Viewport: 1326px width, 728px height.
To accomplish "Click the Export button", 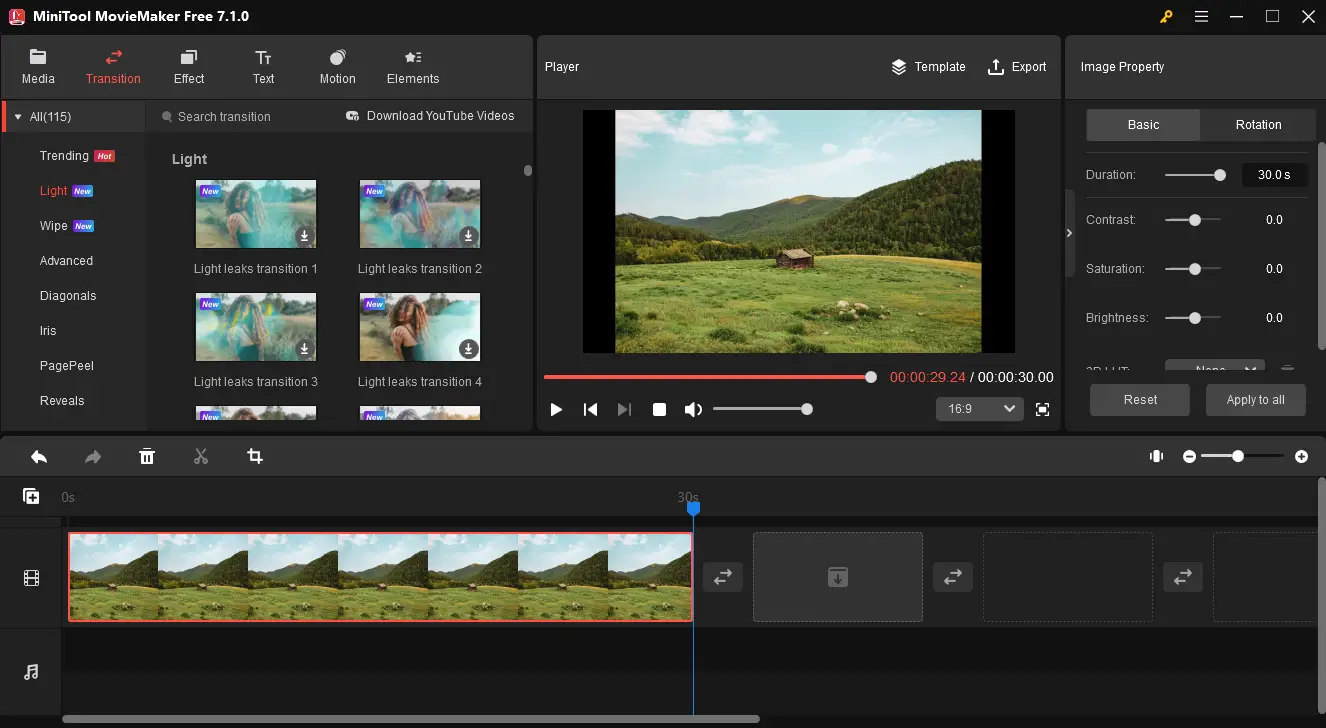I will (x=1017, y=67).
